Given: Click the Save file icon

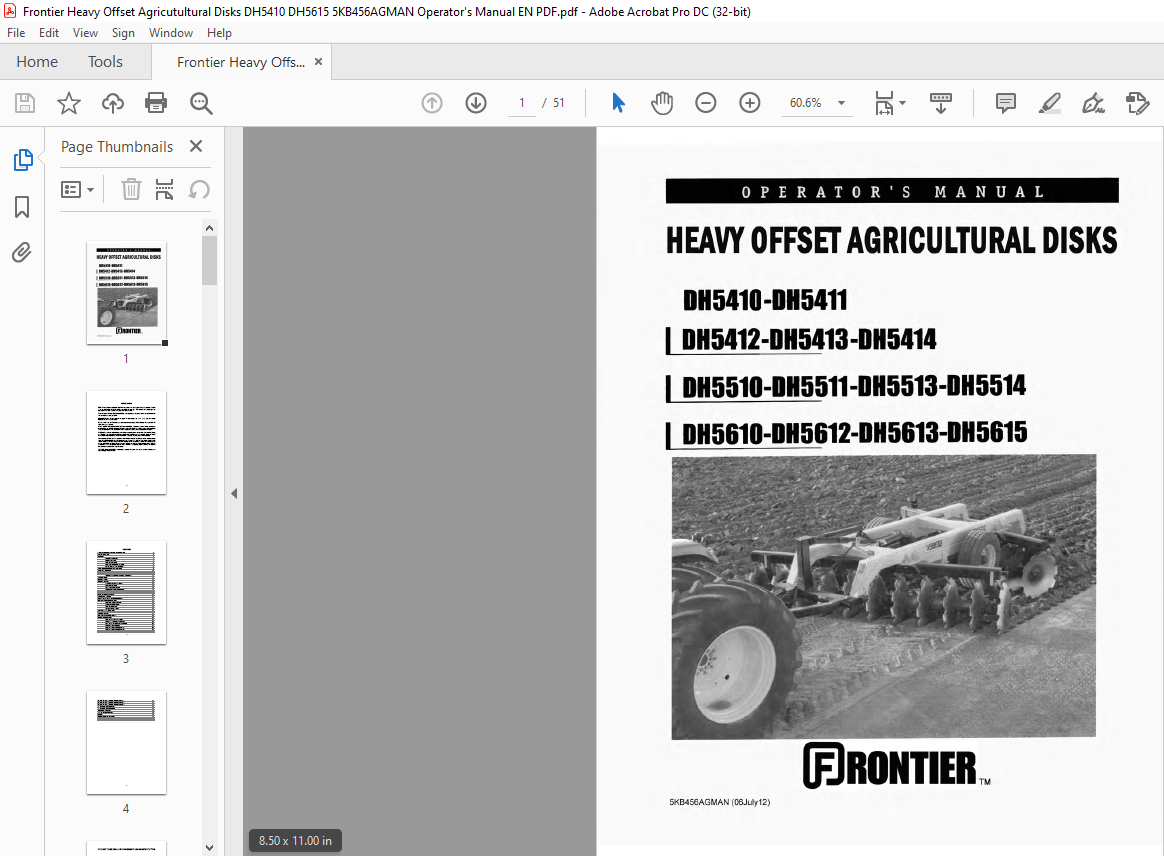Looking at the screenshot, I should coord(24,103).
